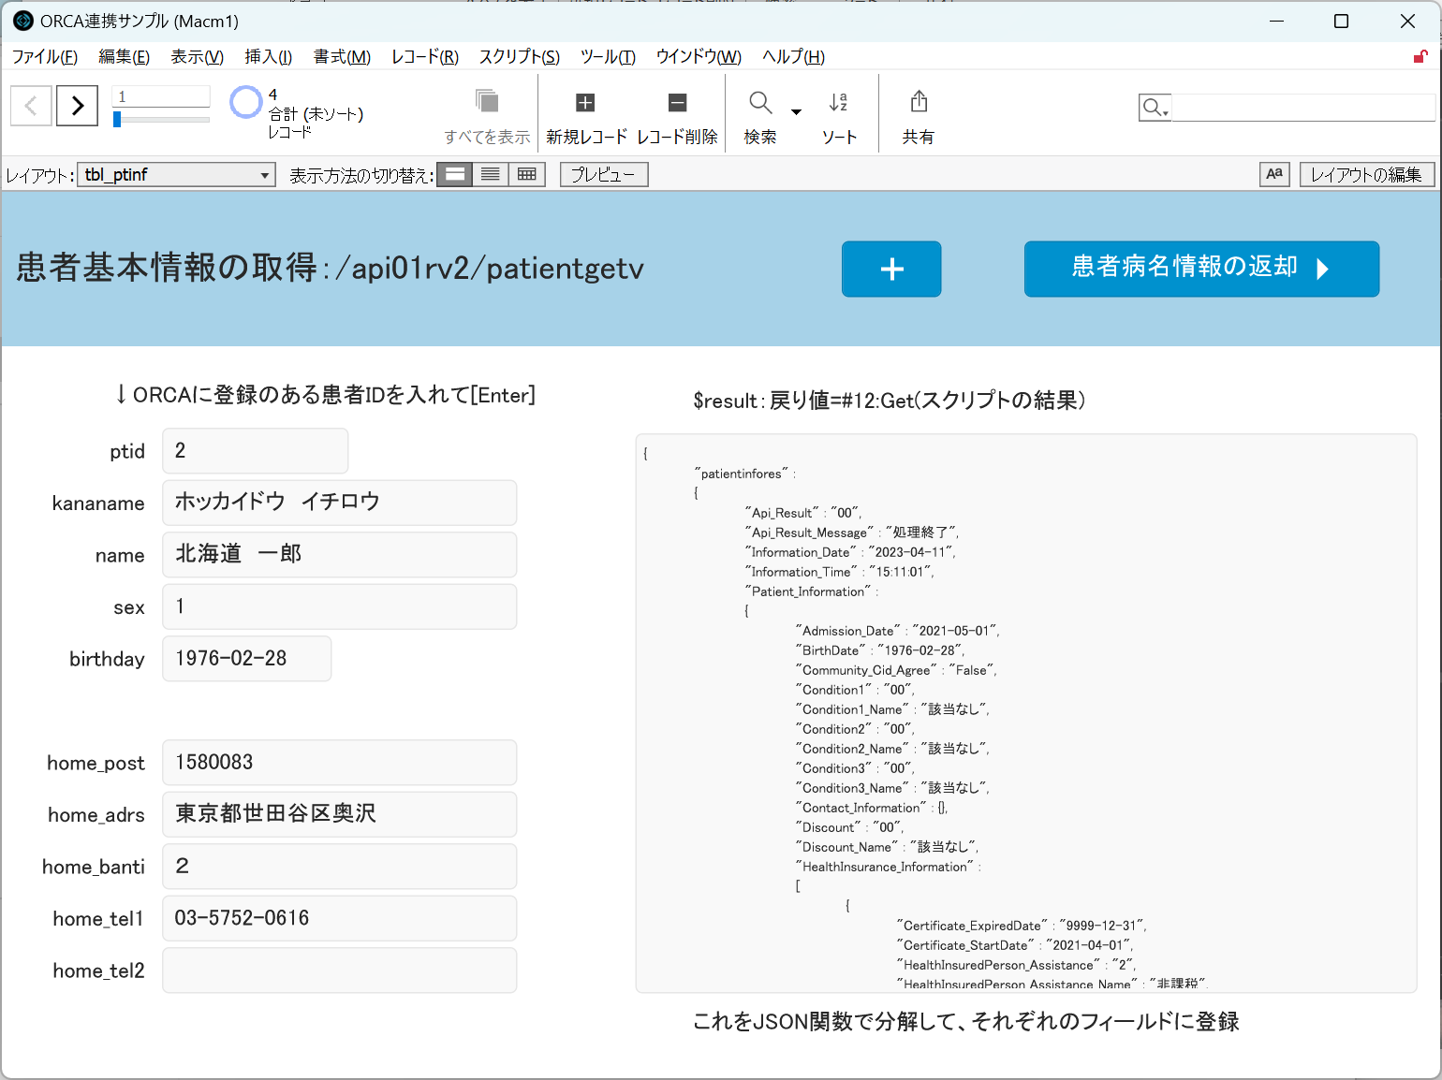Click the $result 戻り値 label text

[889, 401]
